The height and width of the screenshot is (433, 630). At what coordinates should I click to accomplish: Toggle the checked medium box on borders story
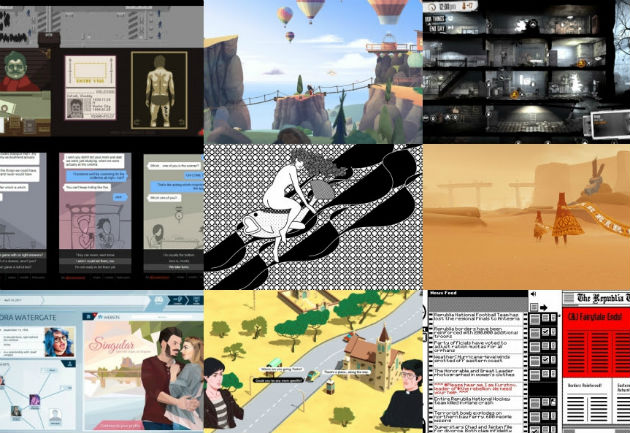click(x=546, y=332)
